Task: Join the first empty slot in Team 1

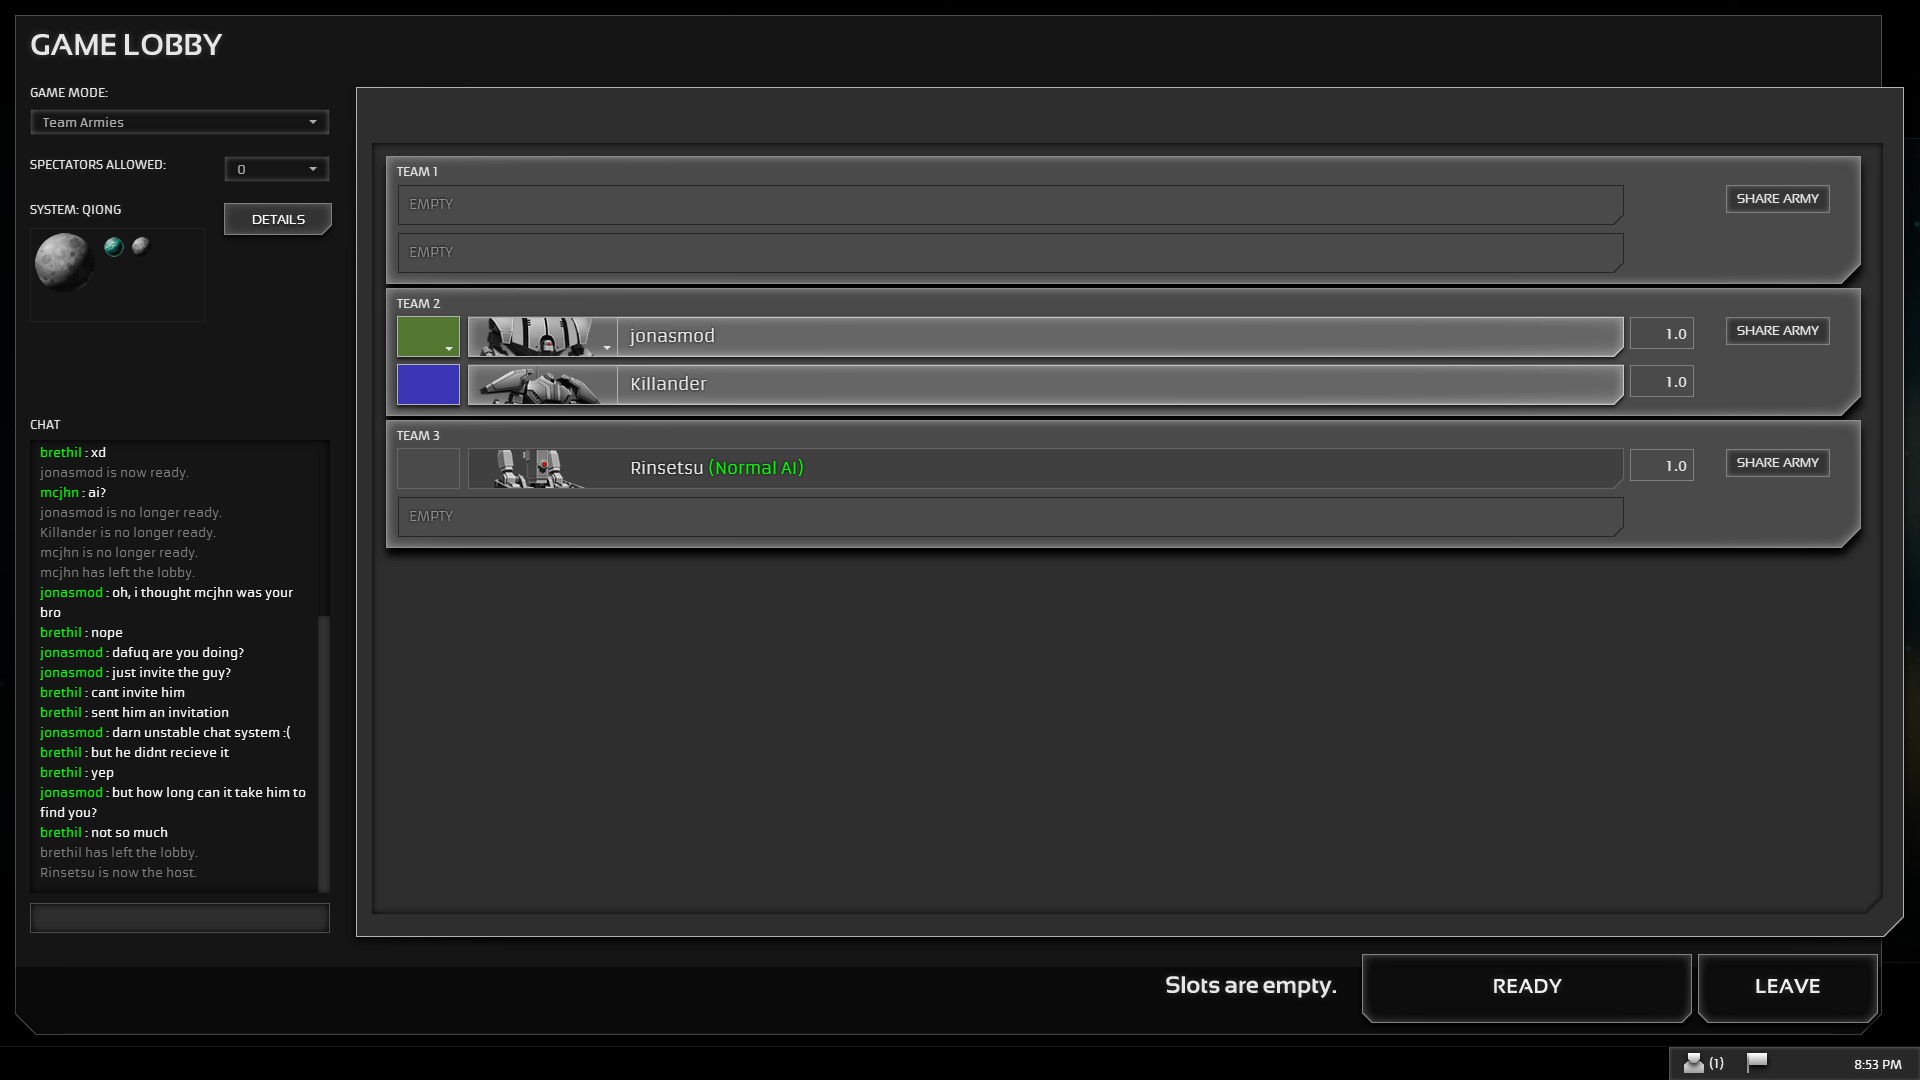Action: click(1010, 205)
